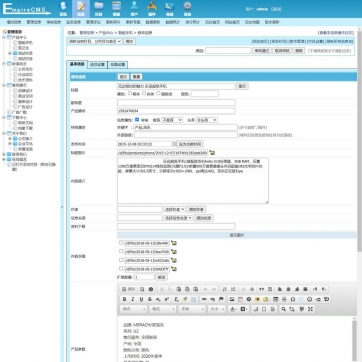Open the 增加信息 submenu item
The height and width of the screenshot is (362, 362).
[x=14, y=22]
